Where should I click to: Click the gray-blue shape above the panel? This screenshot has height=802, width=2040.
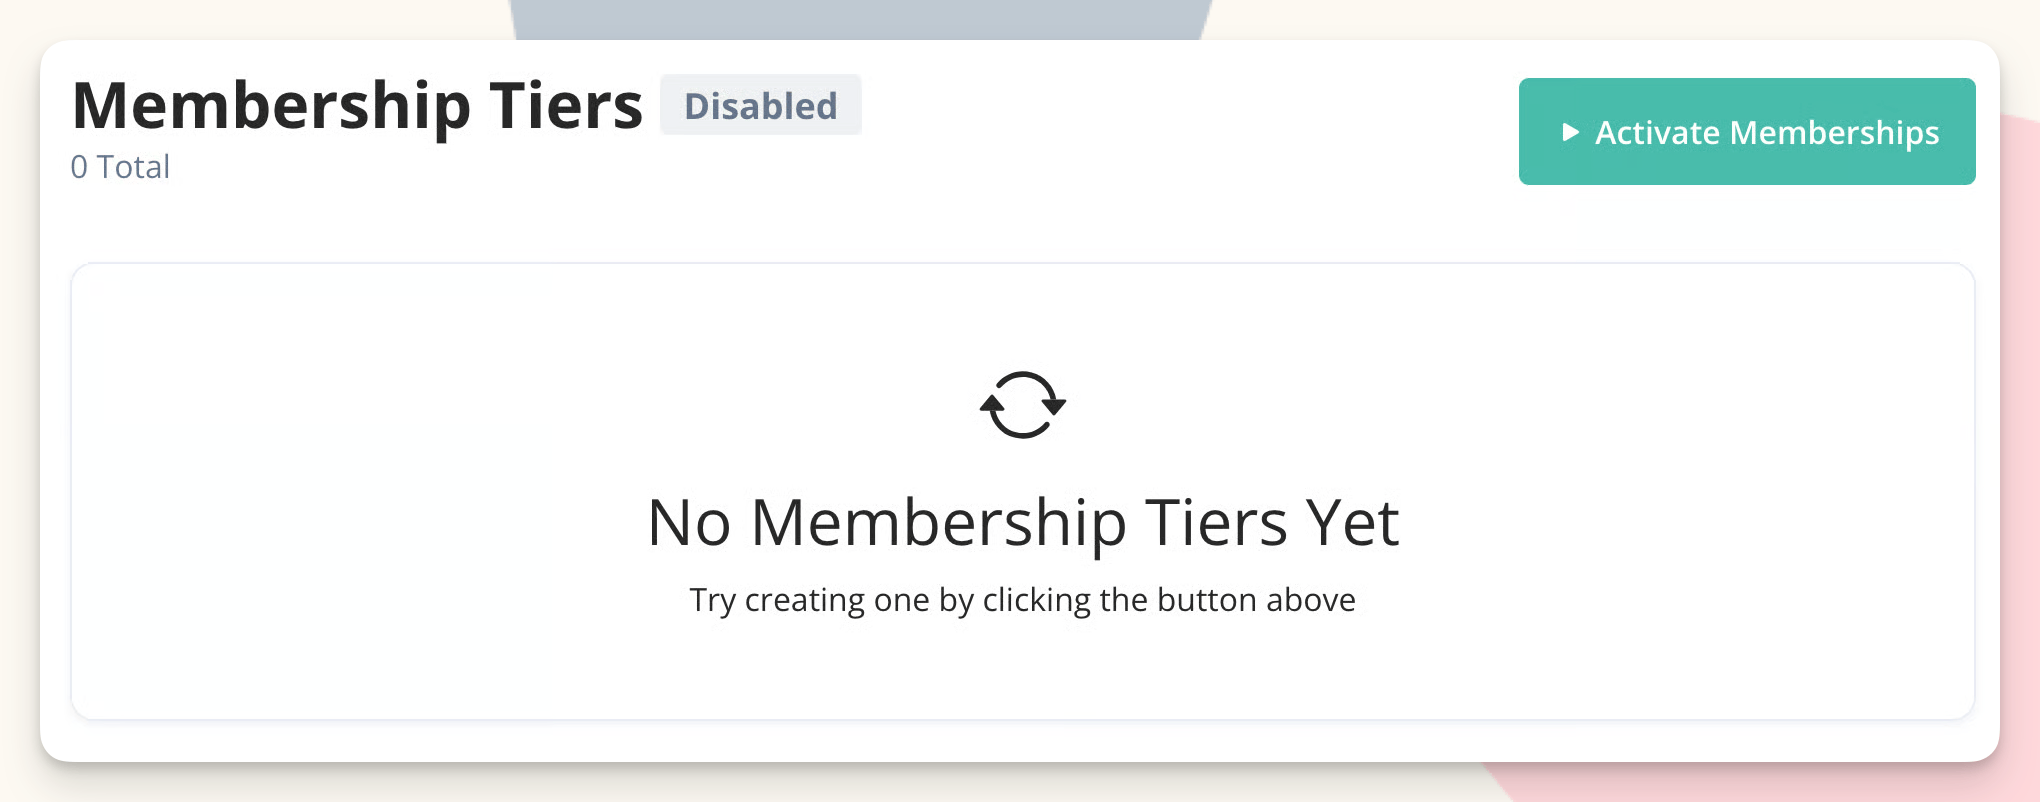tap(860, 19)
